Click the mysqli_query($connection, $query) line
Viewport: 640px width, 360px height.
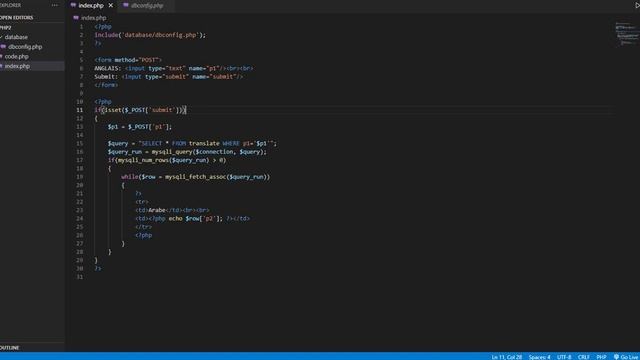tap(187, 152)
